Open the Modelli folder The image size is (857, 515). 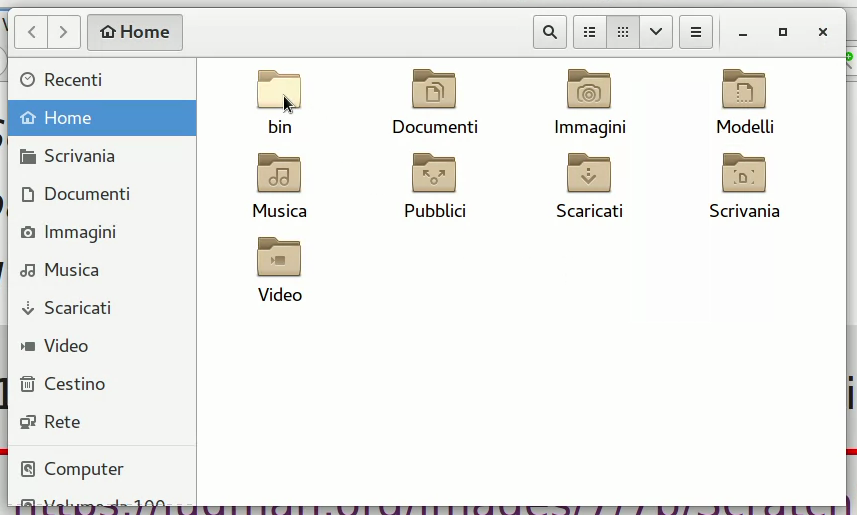[x=744, y=91]
